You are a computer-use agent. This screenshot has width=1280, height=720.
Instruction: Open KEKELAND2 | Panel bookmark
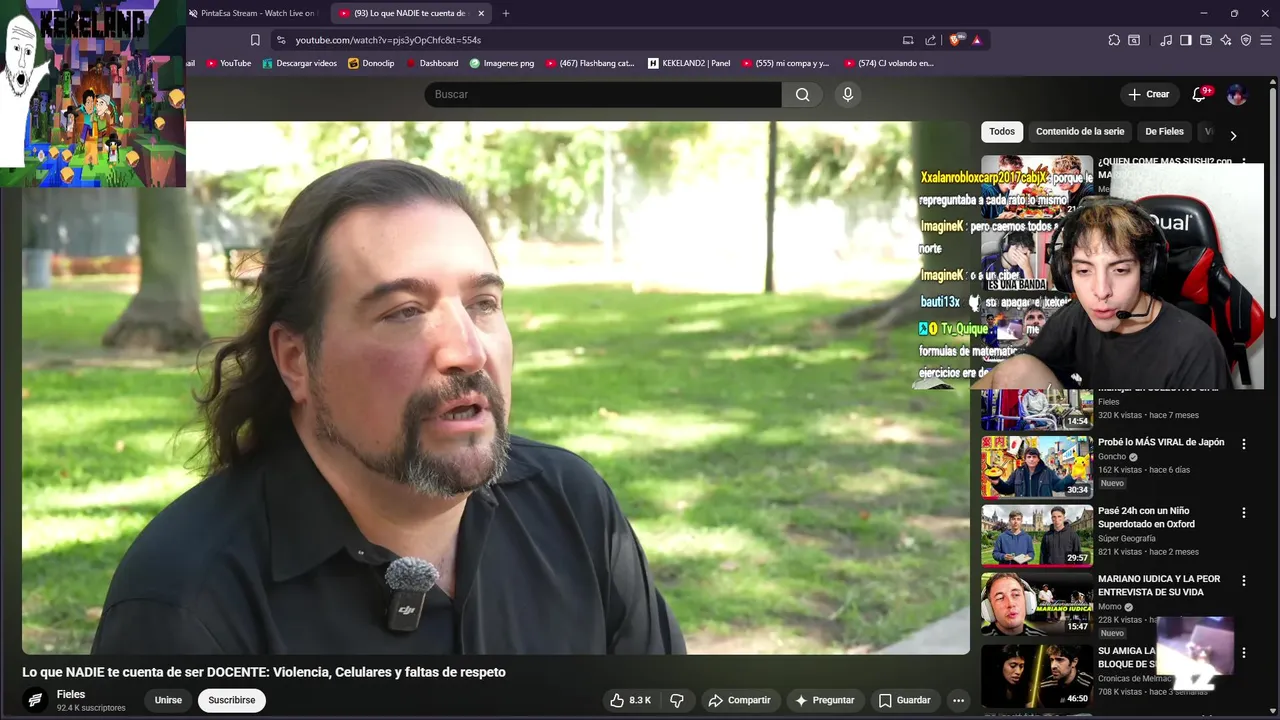tap(689, 63)
